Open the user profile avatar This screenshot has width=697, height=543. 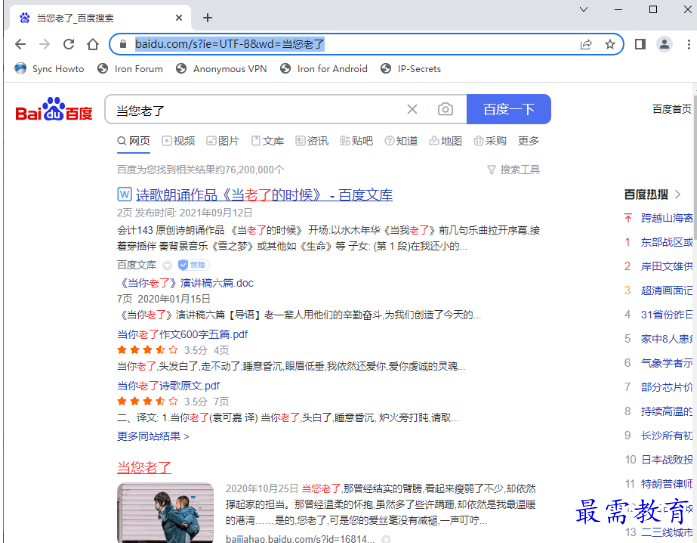tap(665, 44)
